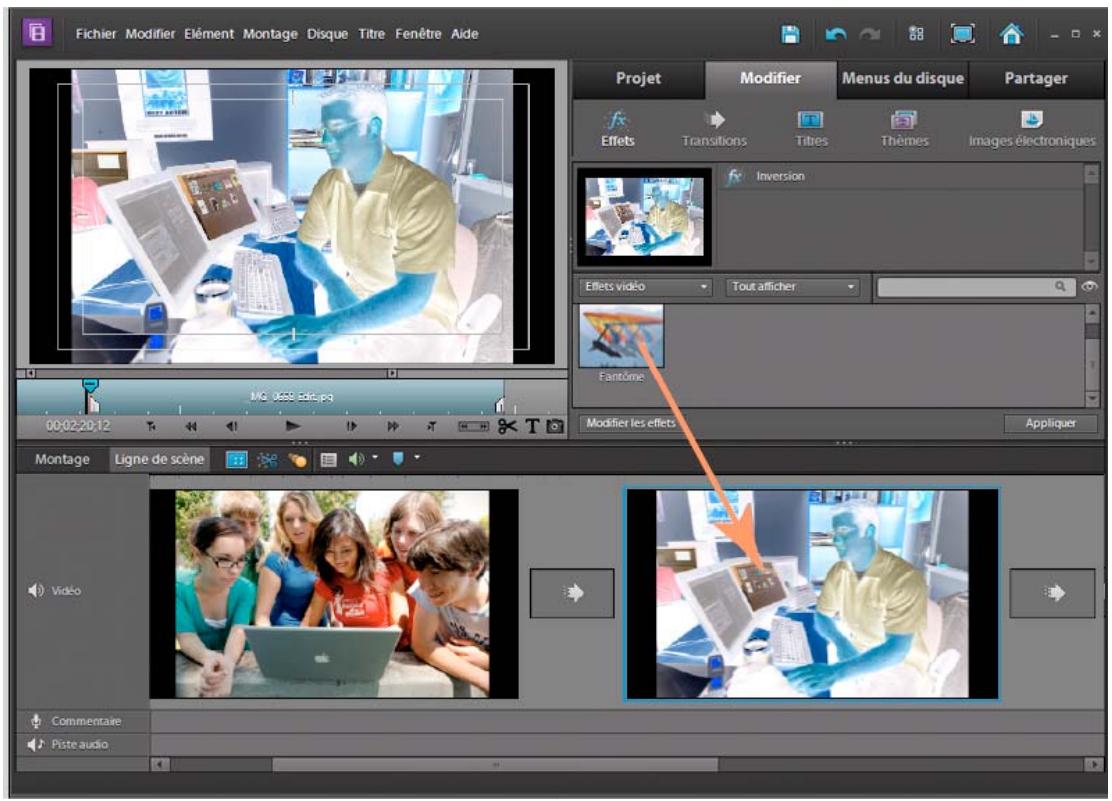Switch to the Partager tab

pos(1038,77)
